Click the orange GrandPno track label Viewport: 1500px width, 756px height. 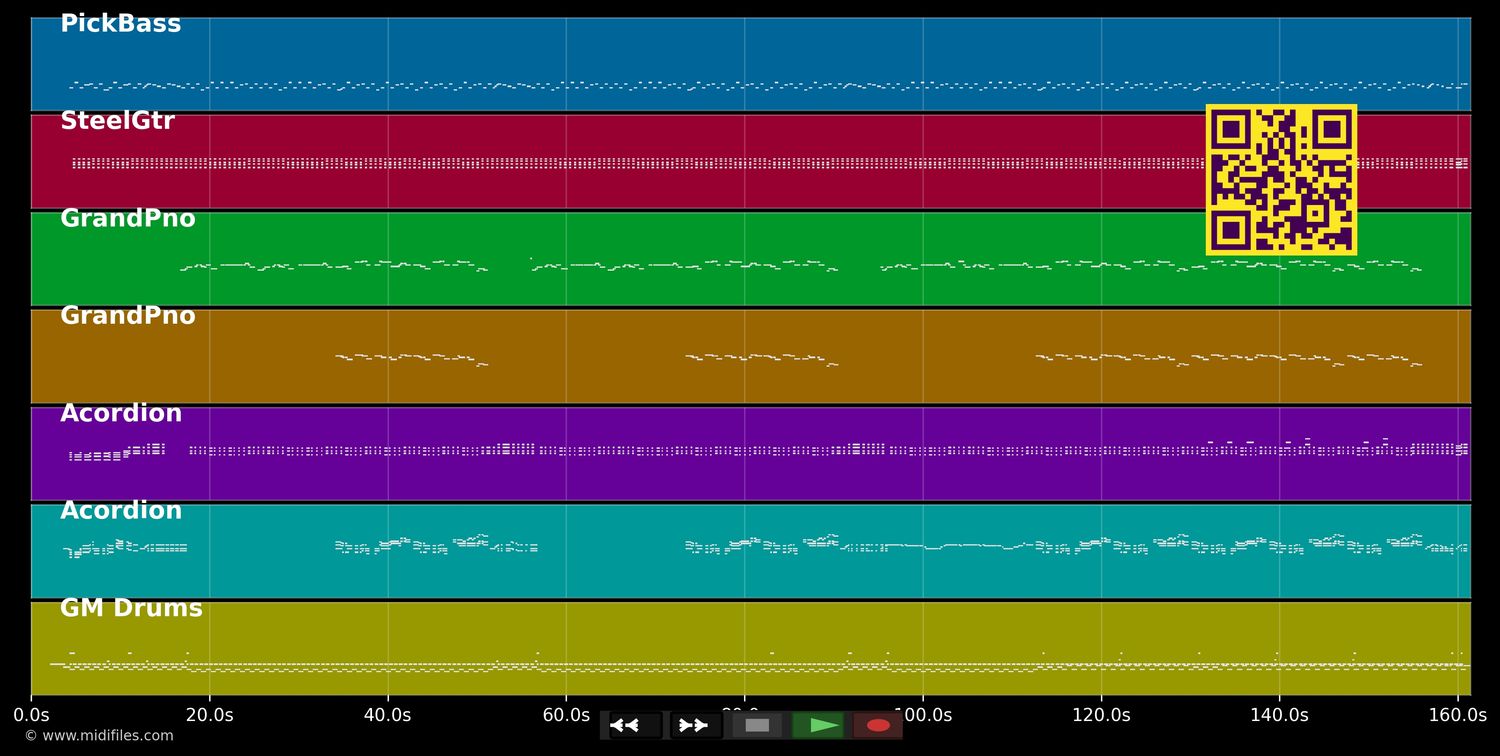tap(127, 316)
